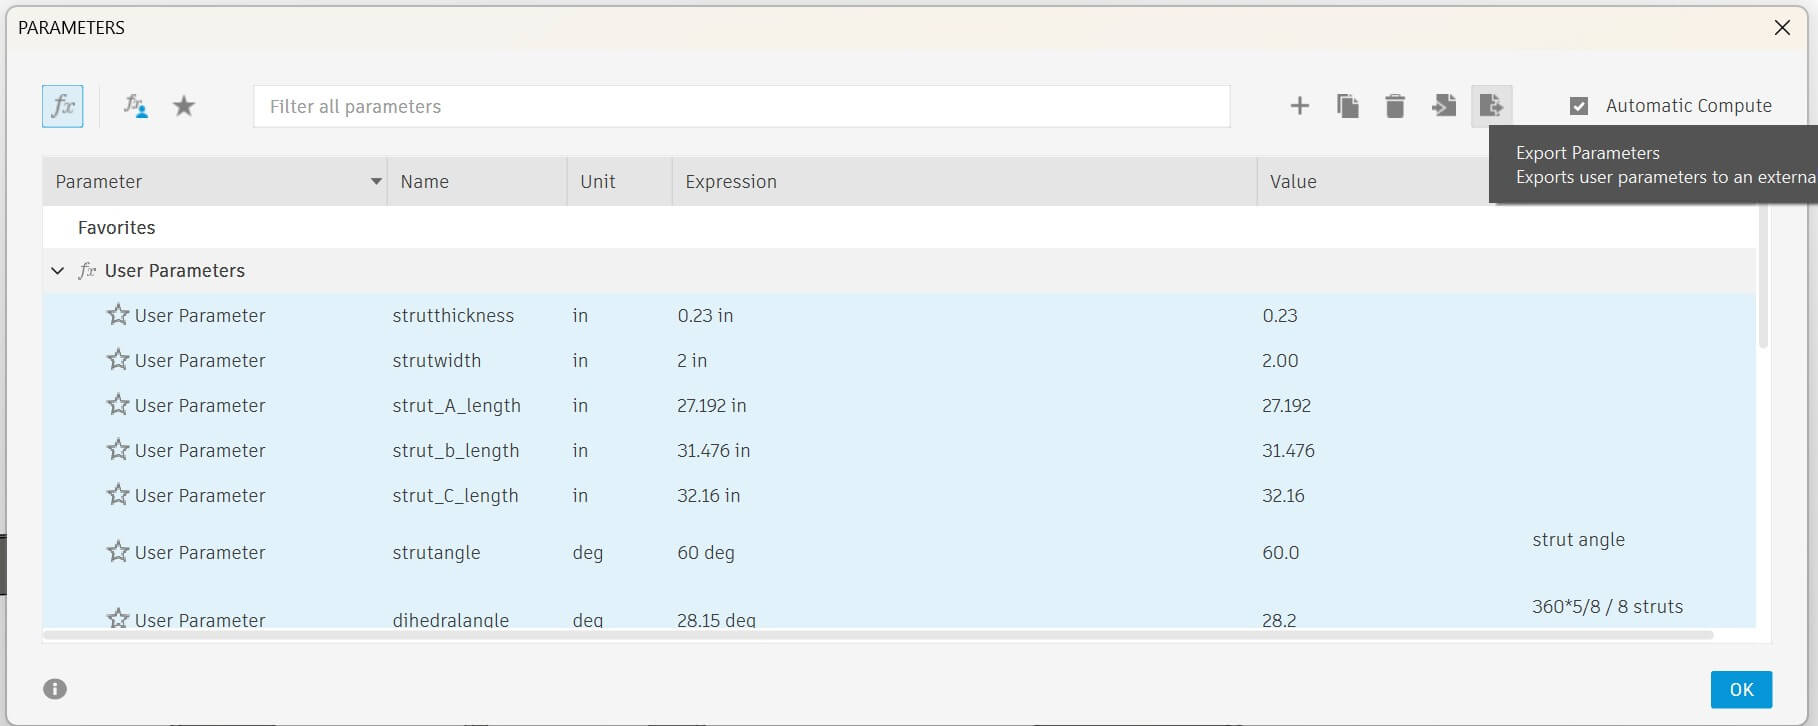Favorite the strut_C_length parameter star
Image resolution: width=1818 pixels, height=726 pixels.
(118, 495)
